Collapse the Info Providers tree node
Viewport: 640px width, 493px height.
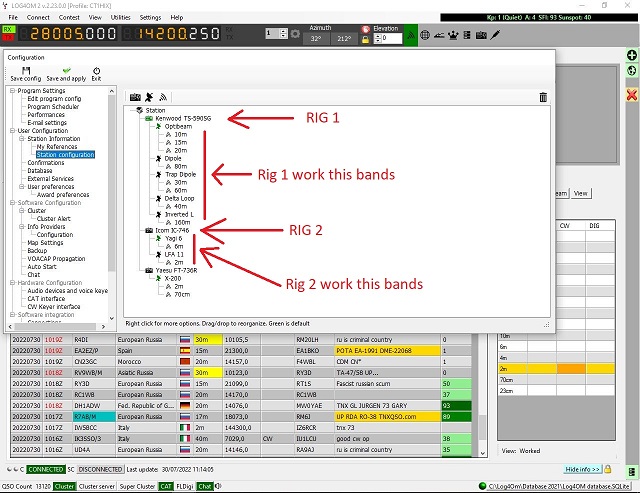22,227
